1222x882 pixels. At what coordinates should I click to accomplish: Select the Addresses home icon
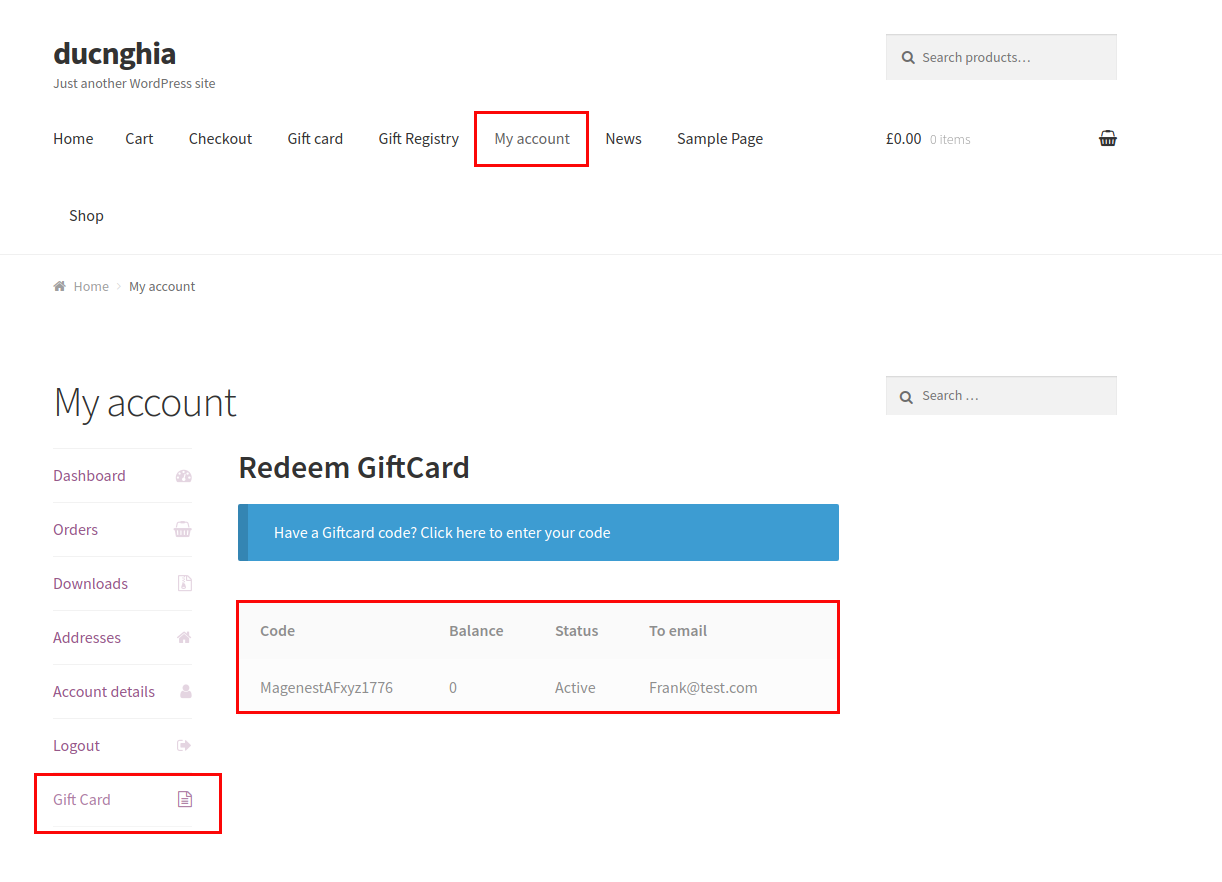tap(183, 637)
